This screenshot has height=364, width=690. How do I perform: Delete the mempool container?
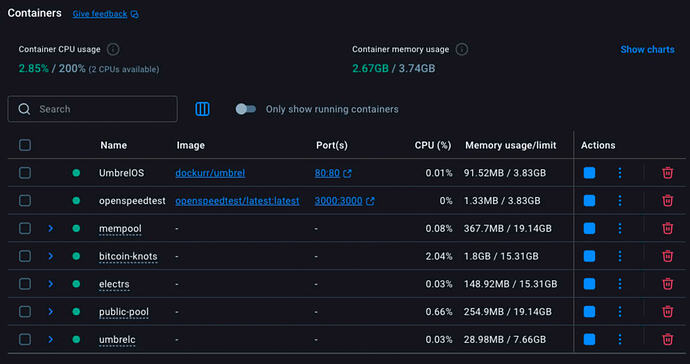click(668, 228)
